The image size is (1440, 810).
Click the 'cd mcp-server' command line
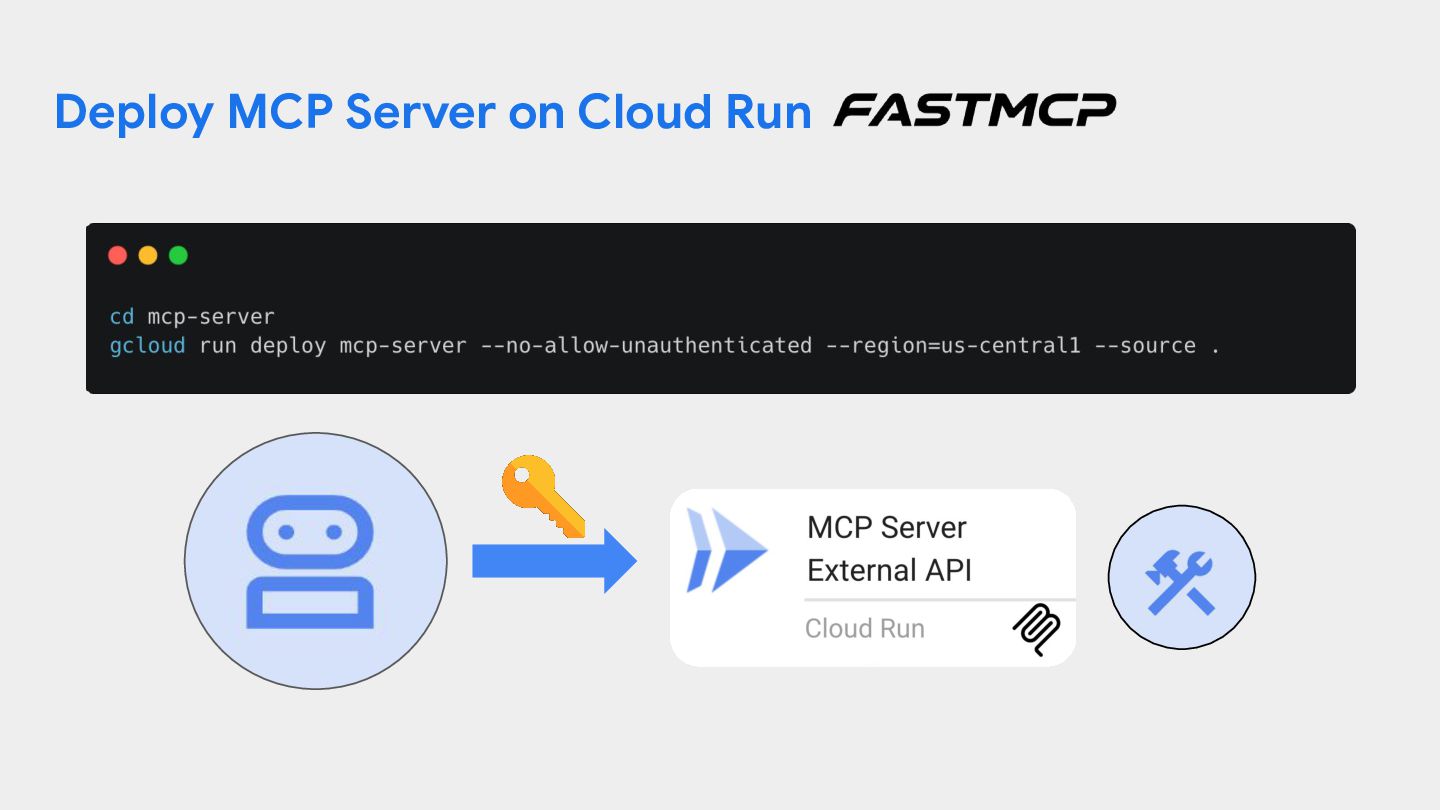click(192, 317)
